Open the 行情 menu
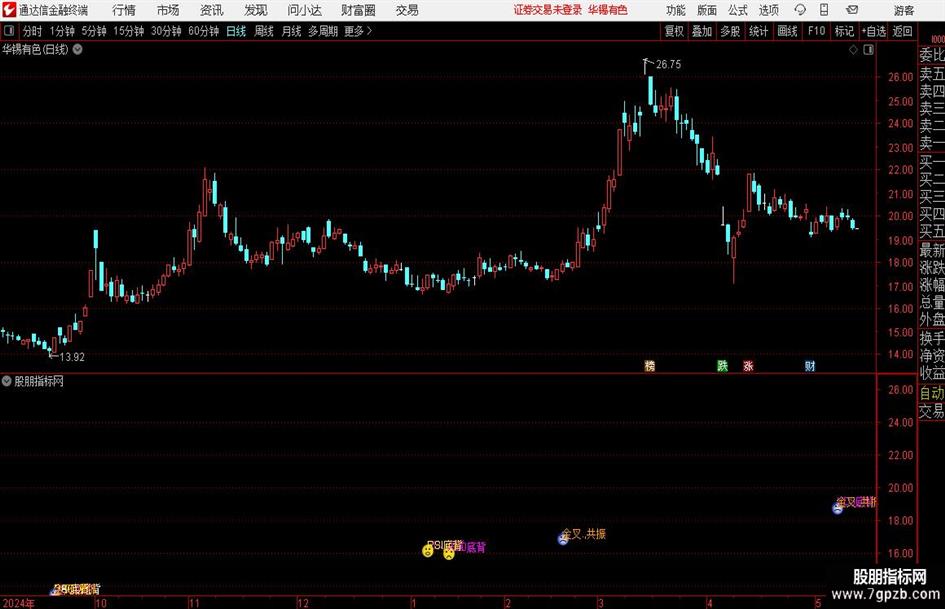 pos(124,10)
